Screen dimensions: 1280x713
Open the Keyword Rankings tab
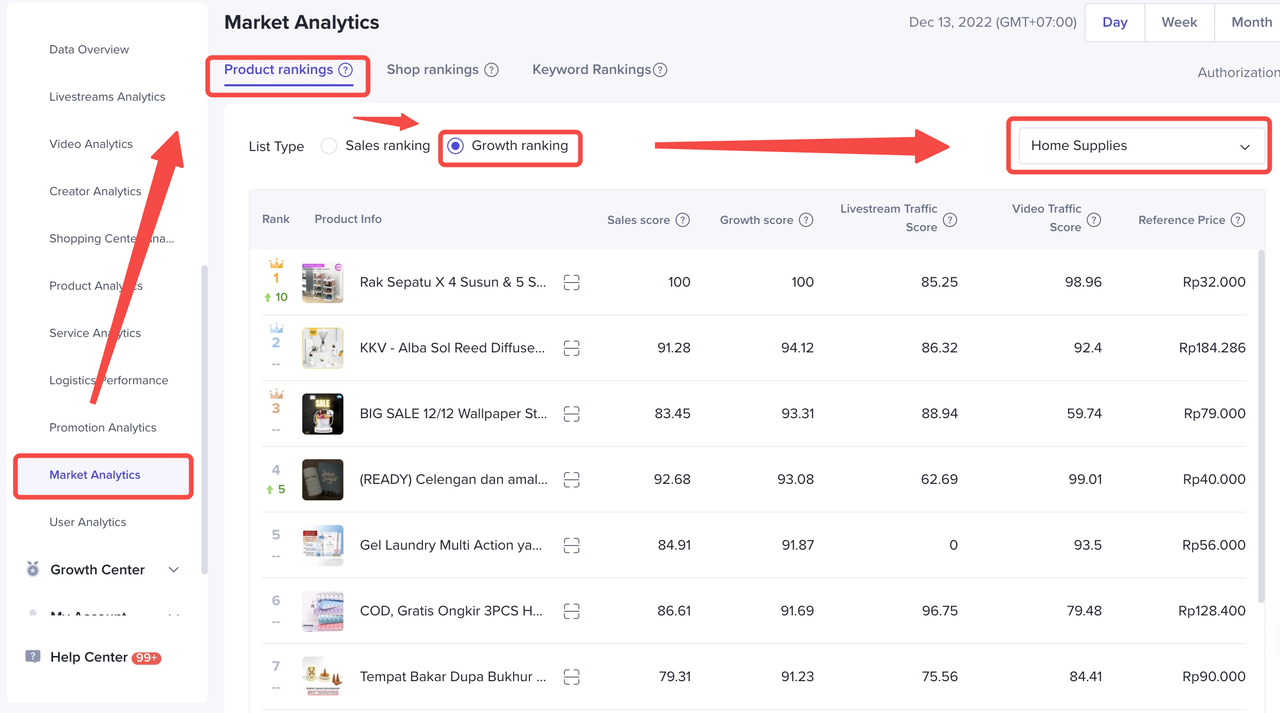pos(591,70)
